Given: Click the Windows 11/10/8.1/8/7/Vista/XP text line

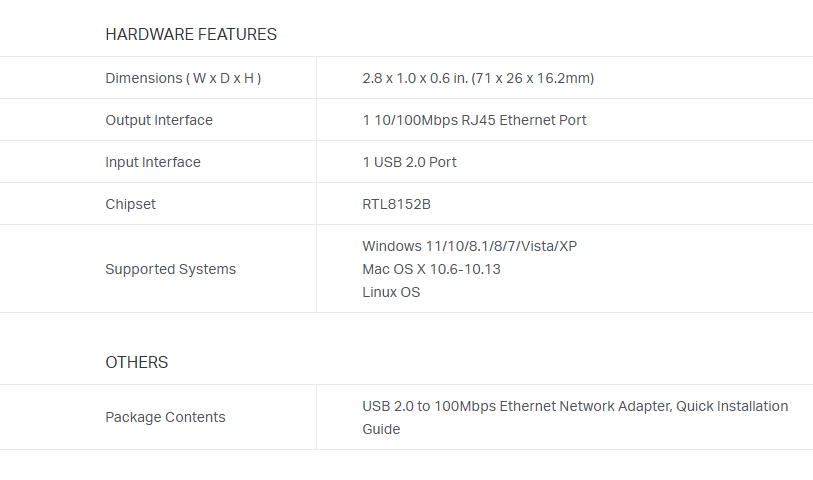Looking at the screenshot, I should 469,246.
